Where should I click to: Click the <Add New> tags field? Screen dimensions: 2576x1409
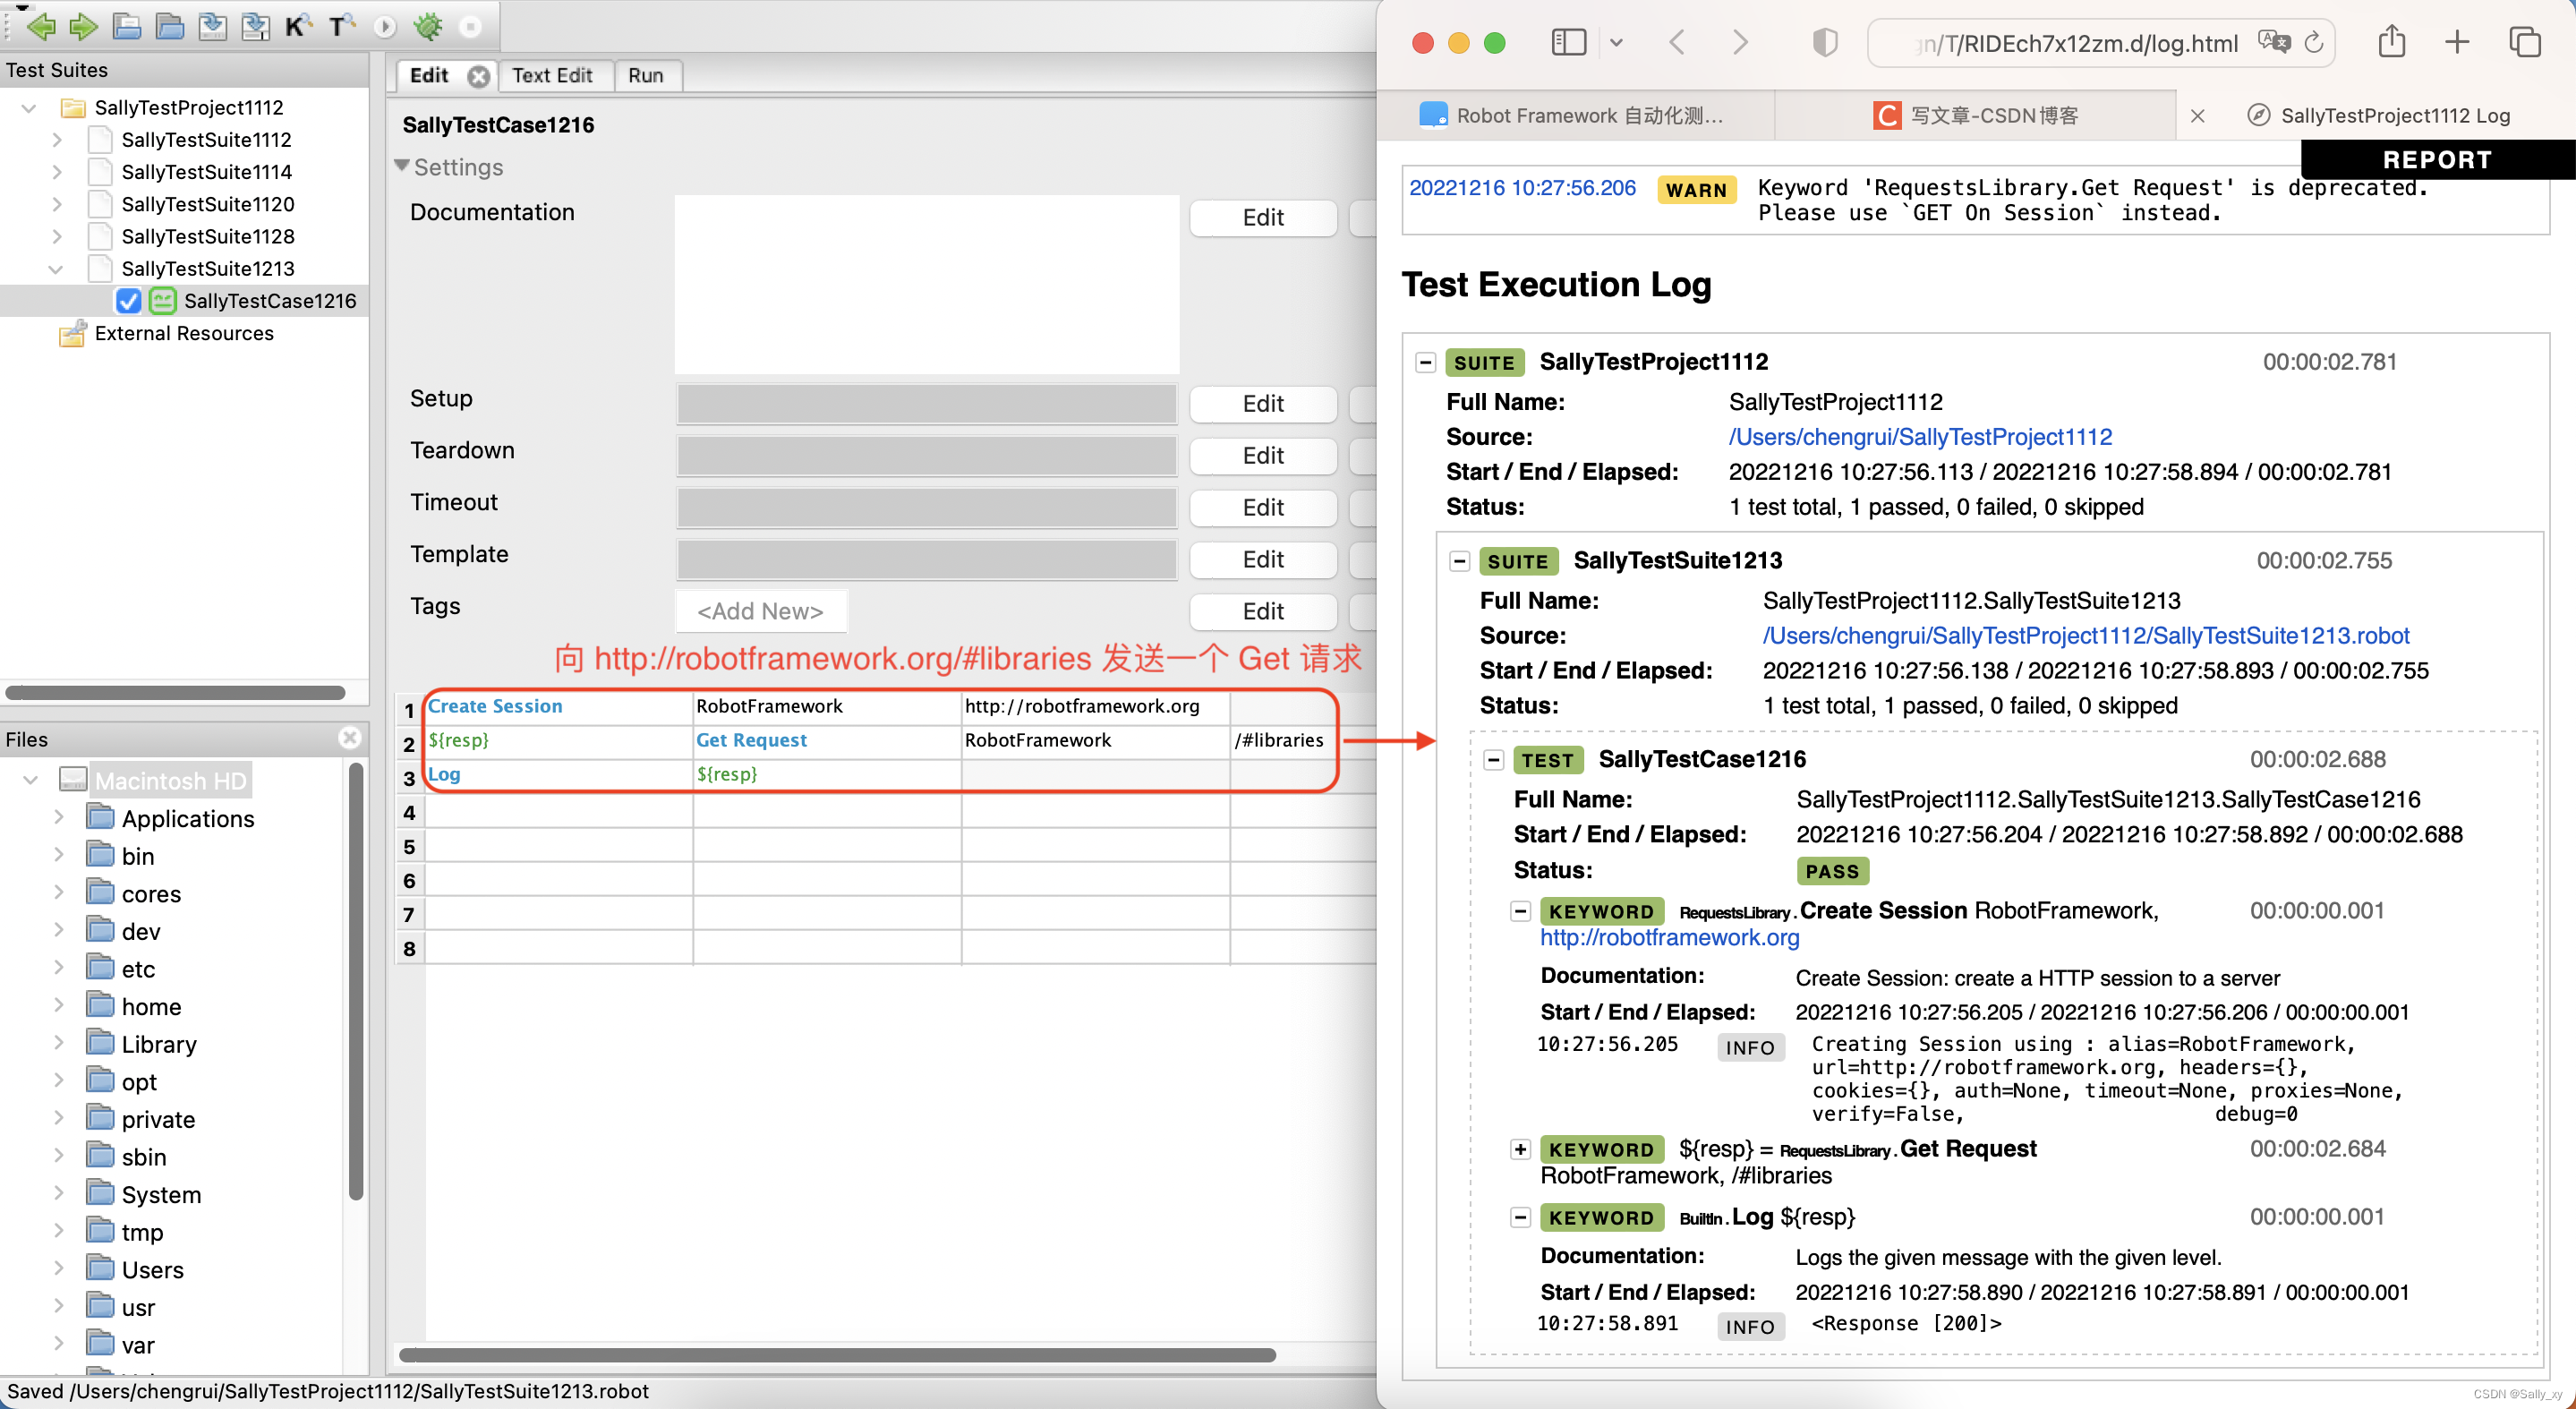click(760, 611)
